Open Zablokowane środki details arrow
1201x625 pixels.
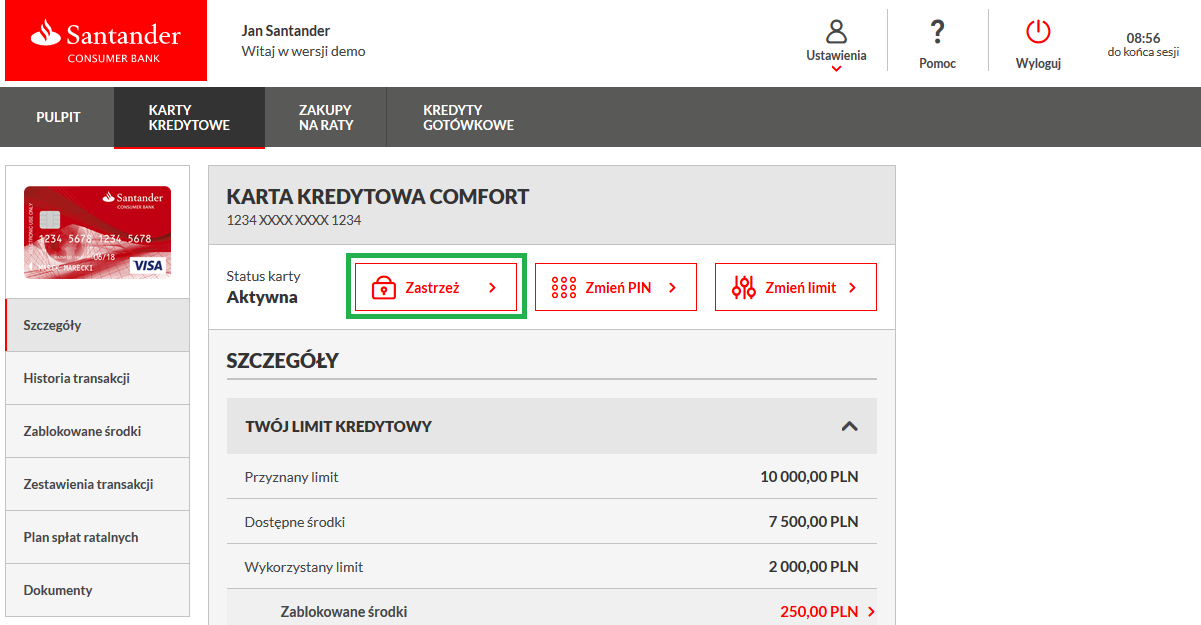[x=871, y=612]
